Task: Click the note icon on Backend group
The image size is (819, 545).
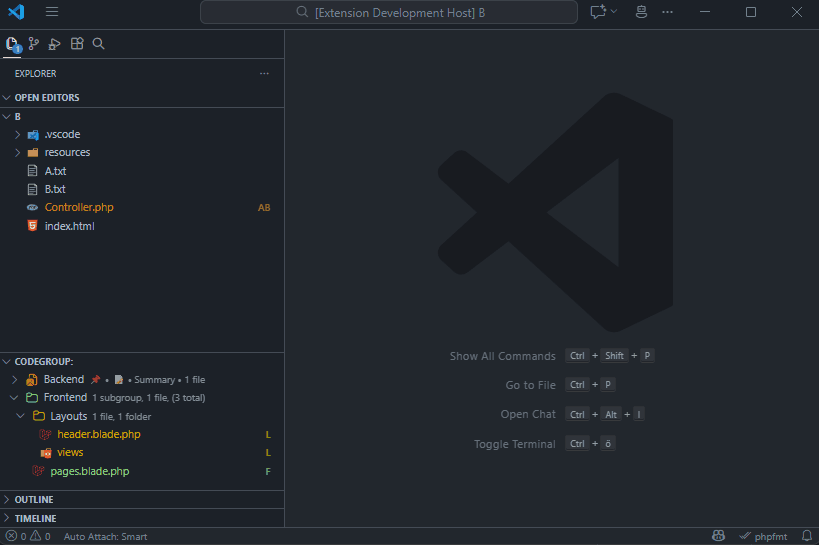Action: pos(119,379)
